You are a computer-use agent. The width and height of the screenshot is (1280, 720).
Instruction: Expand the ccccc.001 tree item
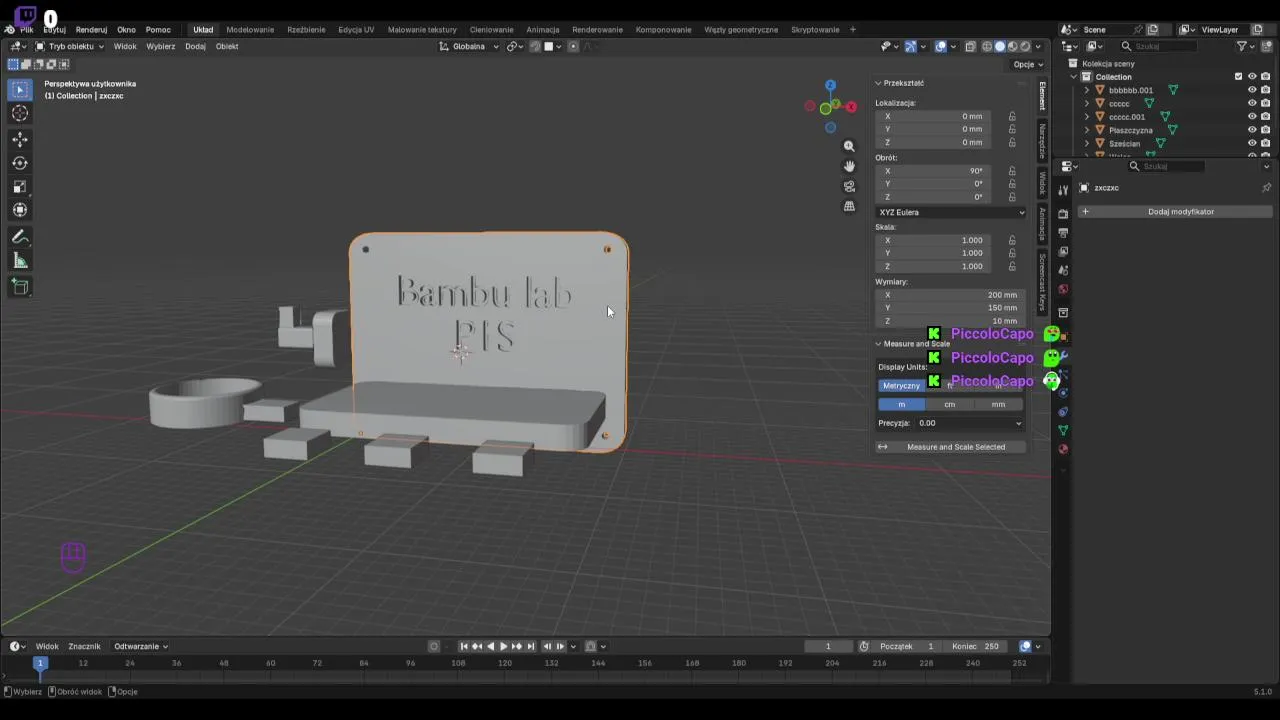(x=1087, y=117)
